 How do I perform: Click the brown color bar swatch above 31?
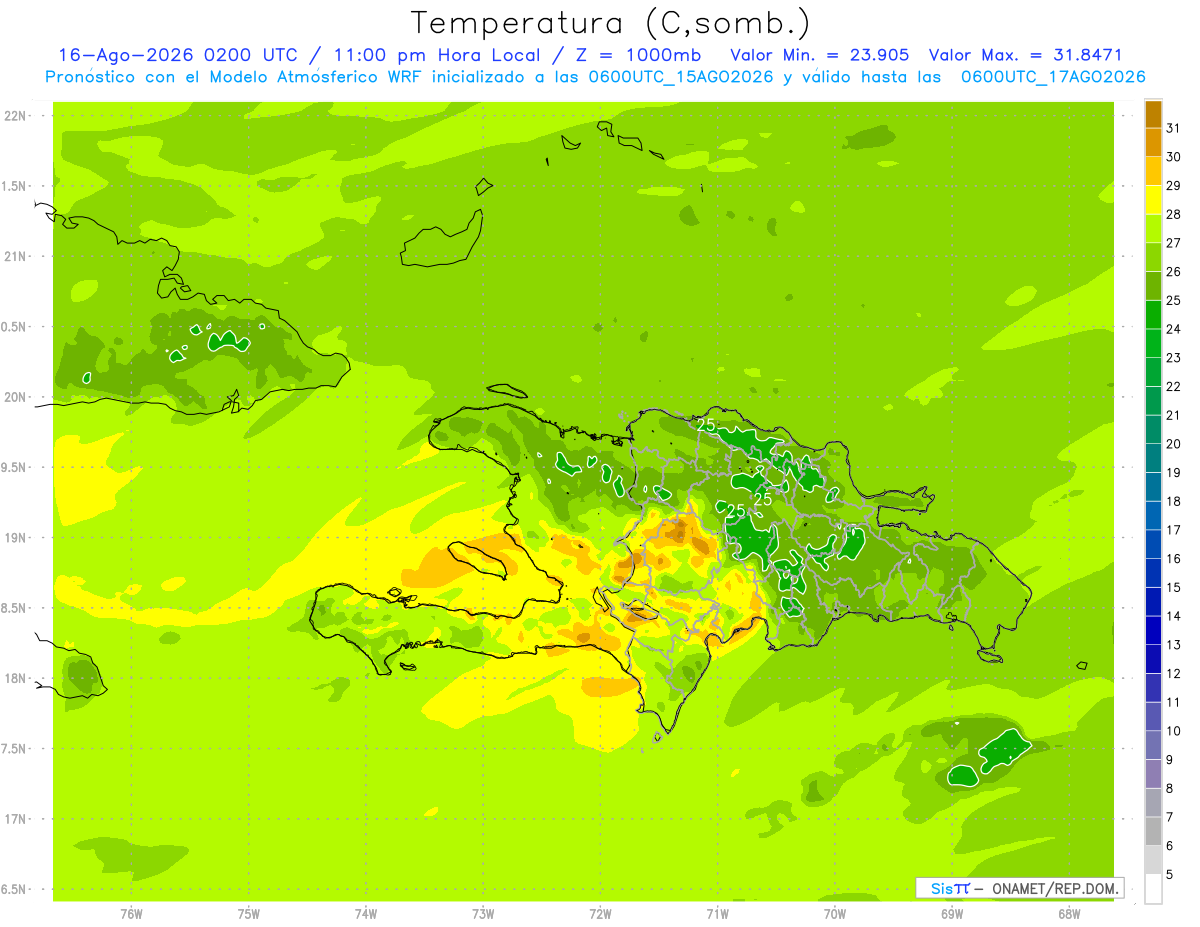[1153, 114]
